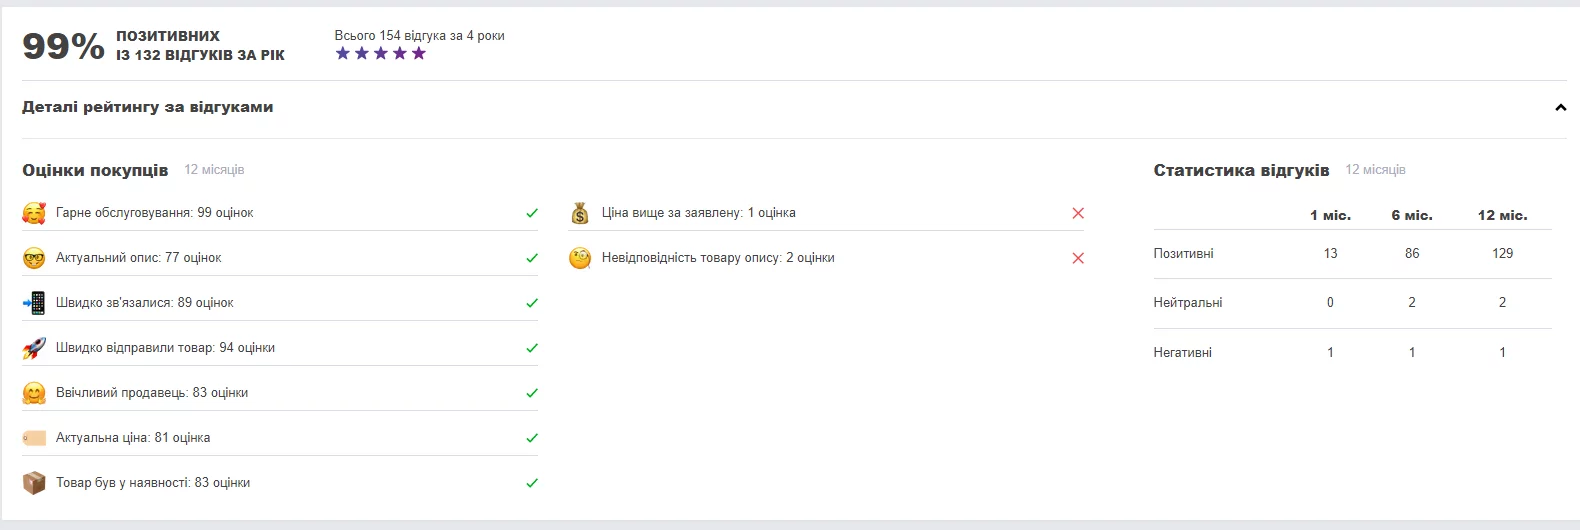Screen dimensions: 1580x530
Task: Select the 6 міс. statistics column header
Action: pos(1412,215)
